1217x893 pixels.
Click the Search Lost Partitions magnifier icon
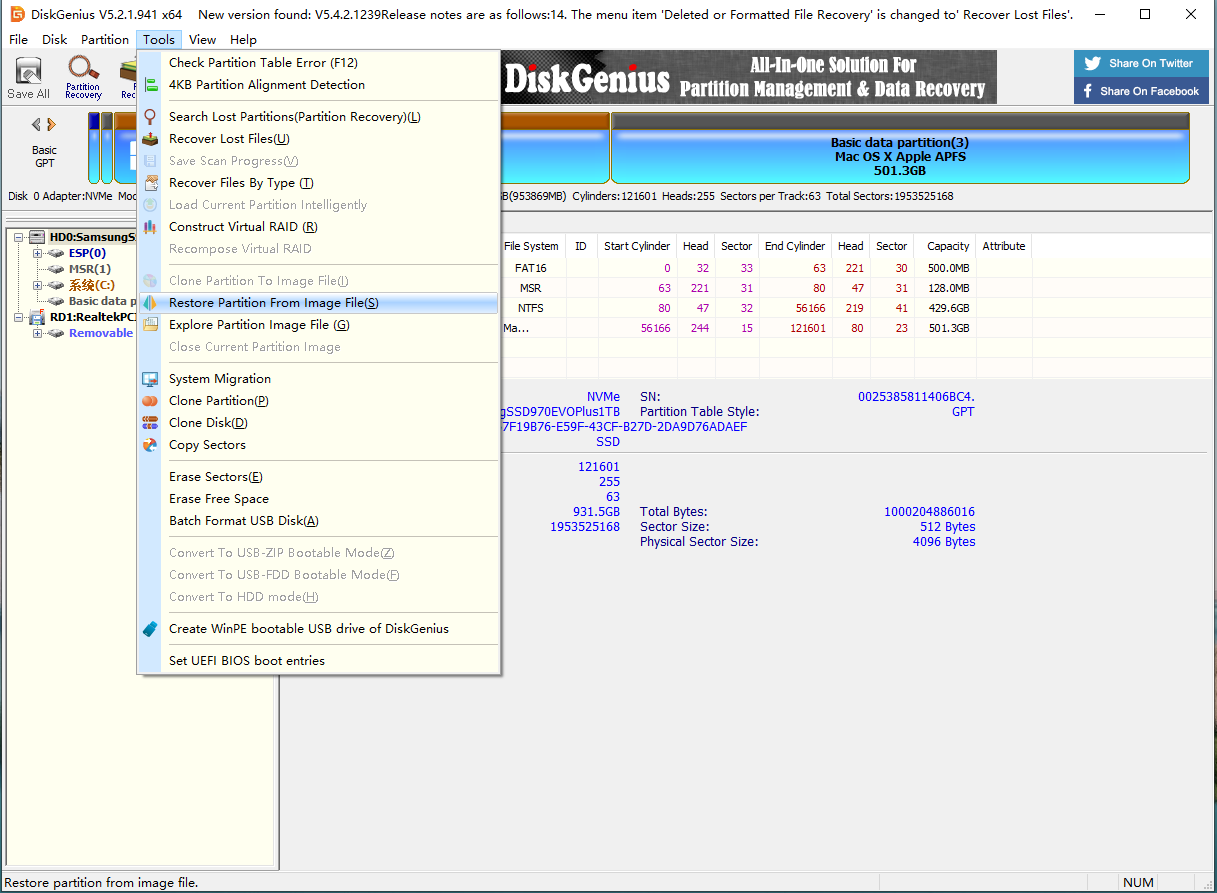pos(150,117)
